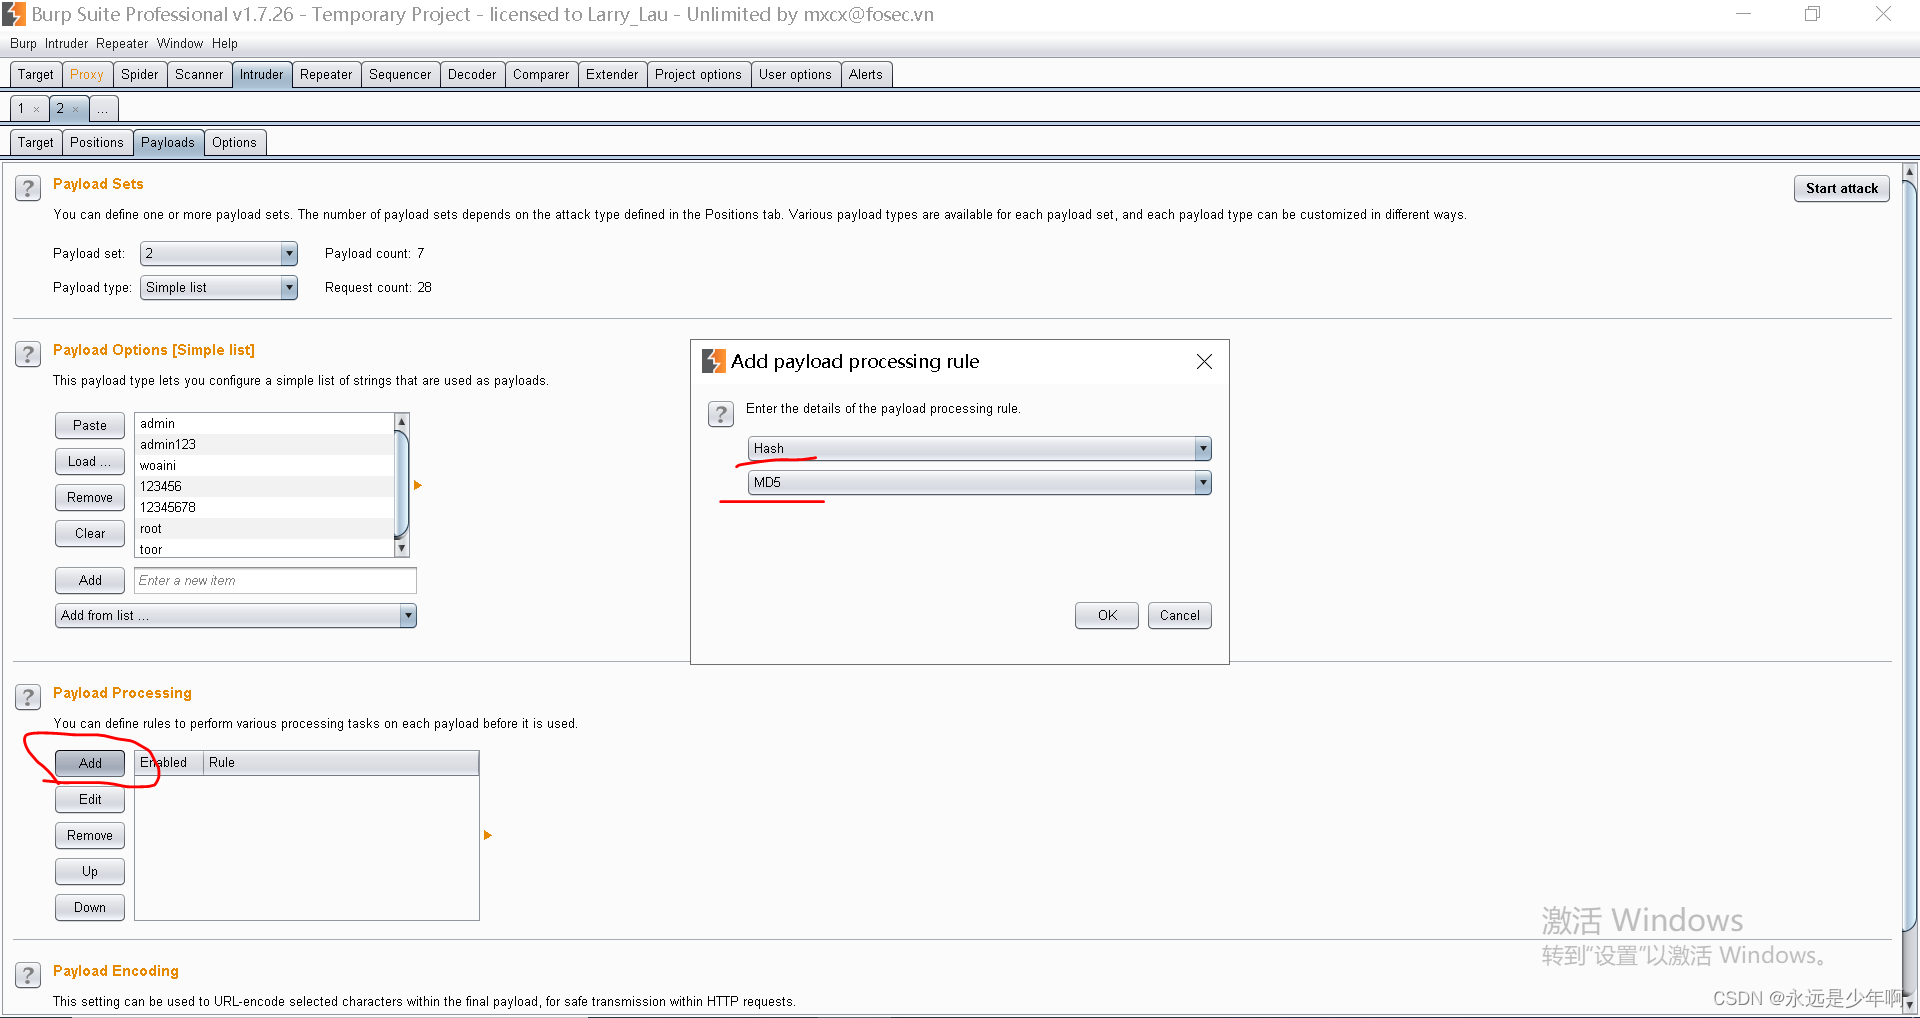This screenshot has width=1920, height=1018.
Task: Select payload 'admin123' in list
Action: 265,445
